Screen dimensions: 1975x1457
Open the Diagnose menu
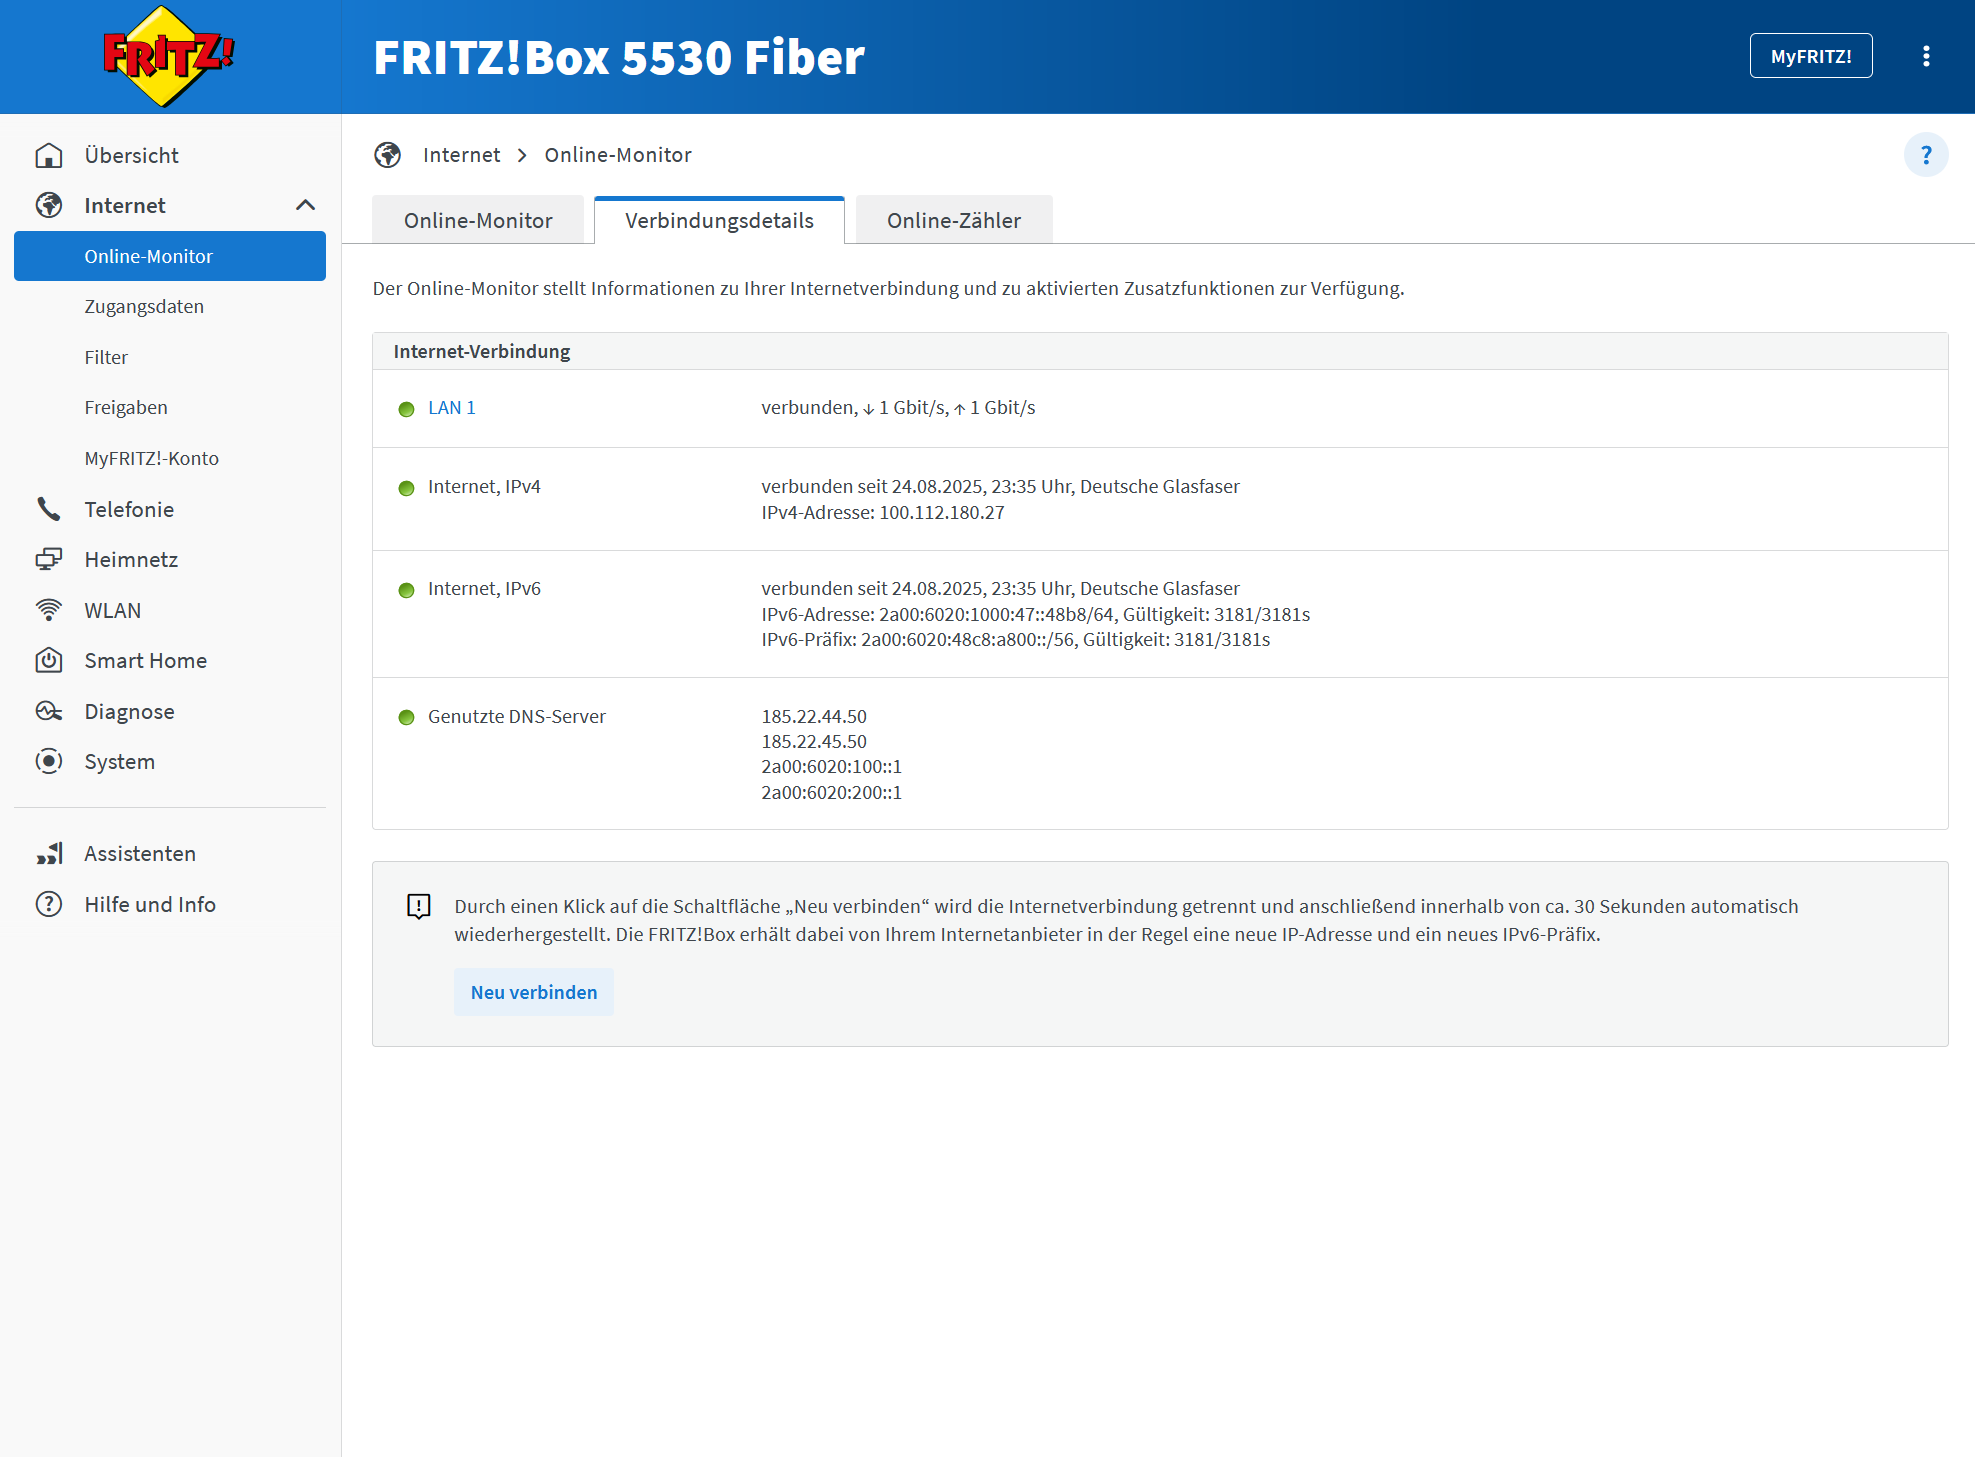click(x=130, y=711)
